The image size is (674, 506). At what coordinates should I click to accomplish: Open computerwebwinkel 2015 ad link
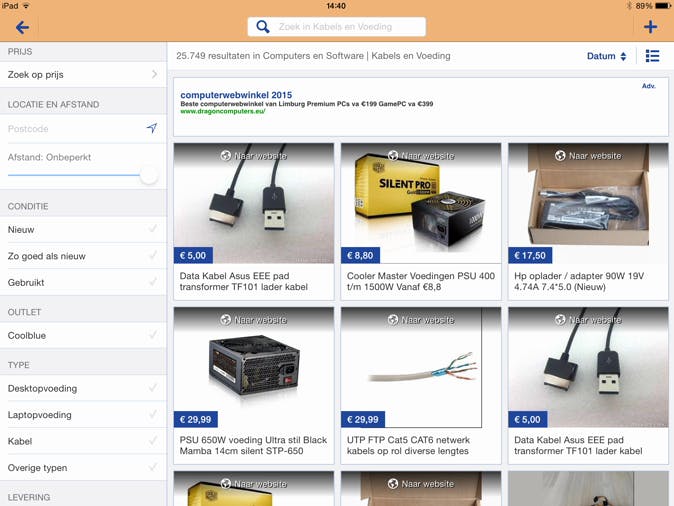coord(236,95)
